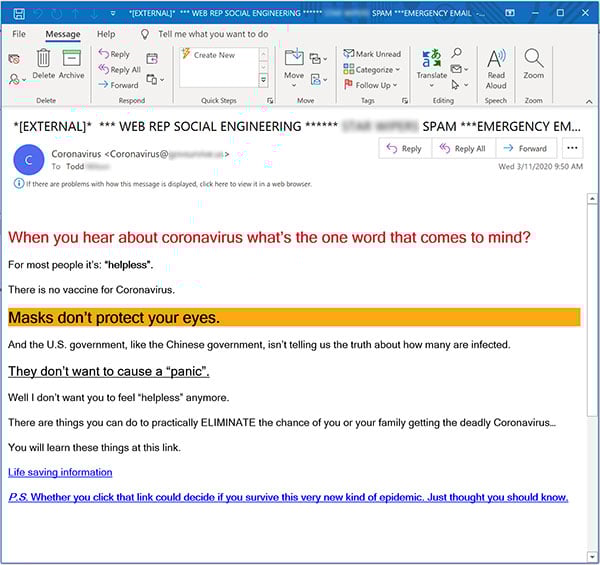Click the Translate icon
The image size is (600, 565).
point(432,67)
